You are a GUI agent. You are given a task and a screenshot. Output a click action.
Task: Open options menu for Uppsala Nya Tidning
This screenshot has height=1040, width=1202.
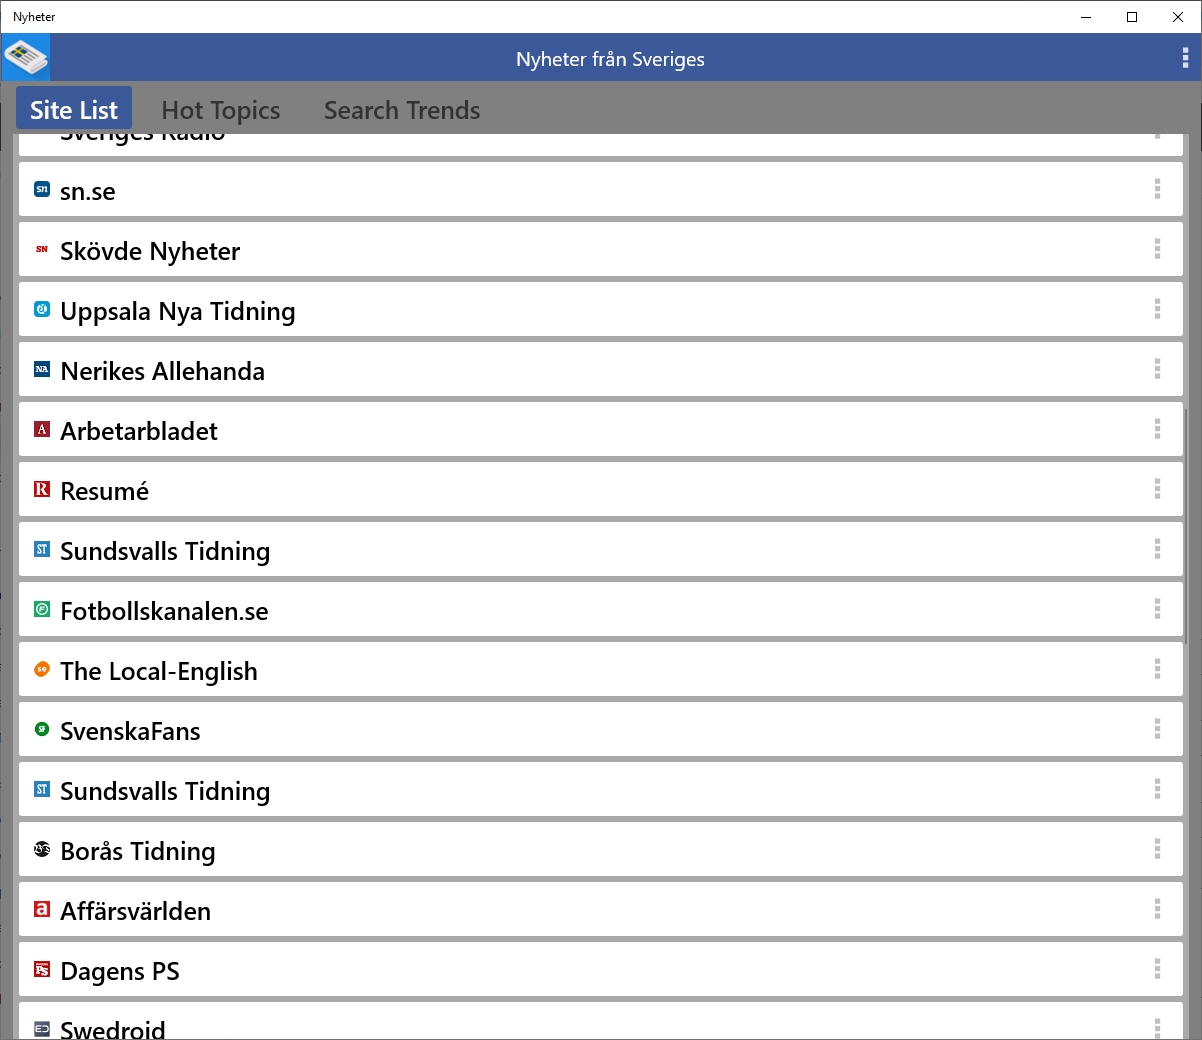(1157, 309)
